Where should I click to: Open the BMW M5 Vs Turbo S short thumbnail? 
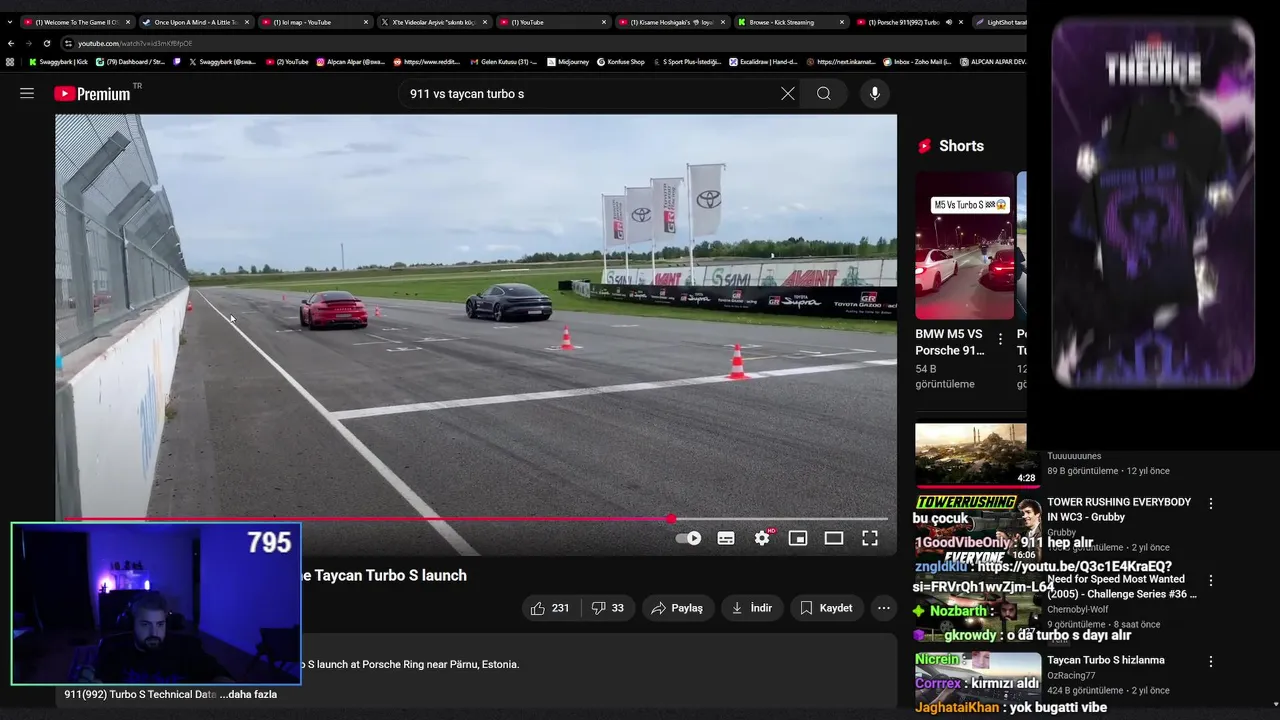tap(964, 246)
